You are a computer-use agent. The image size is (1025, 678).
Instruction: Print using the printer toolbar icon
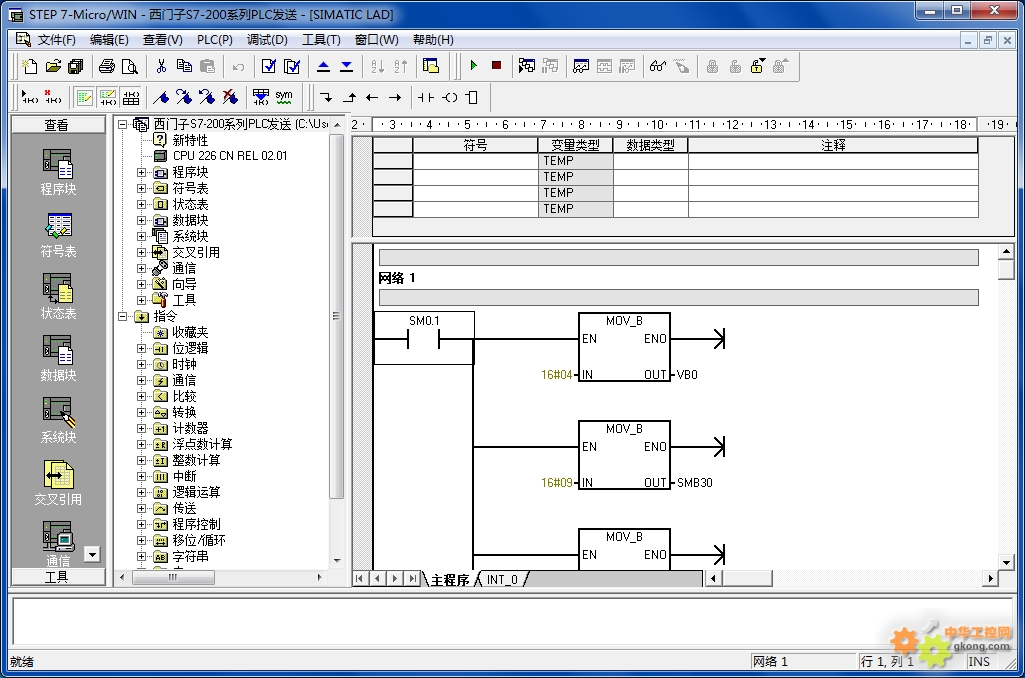coord(107,66)
